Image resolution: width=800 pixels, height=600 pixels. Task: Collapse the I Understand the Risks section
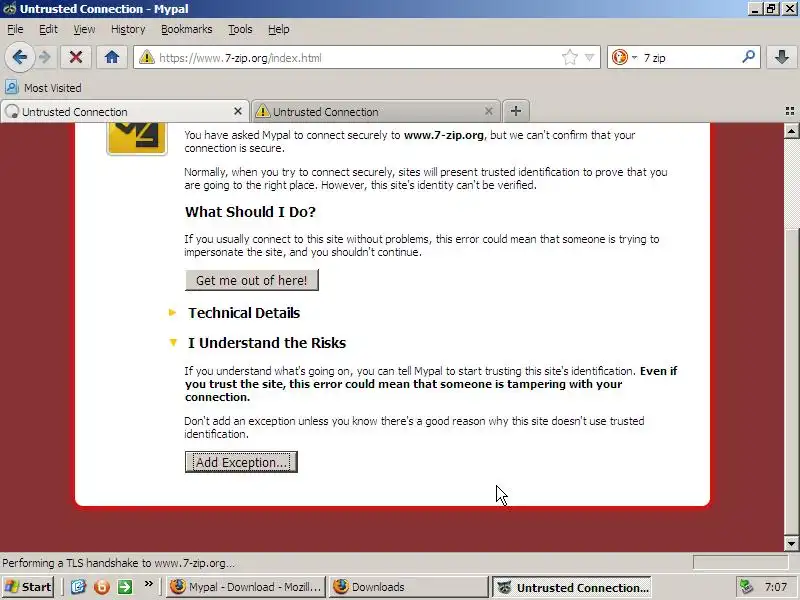pyautogui.click(x=266, y=343)
